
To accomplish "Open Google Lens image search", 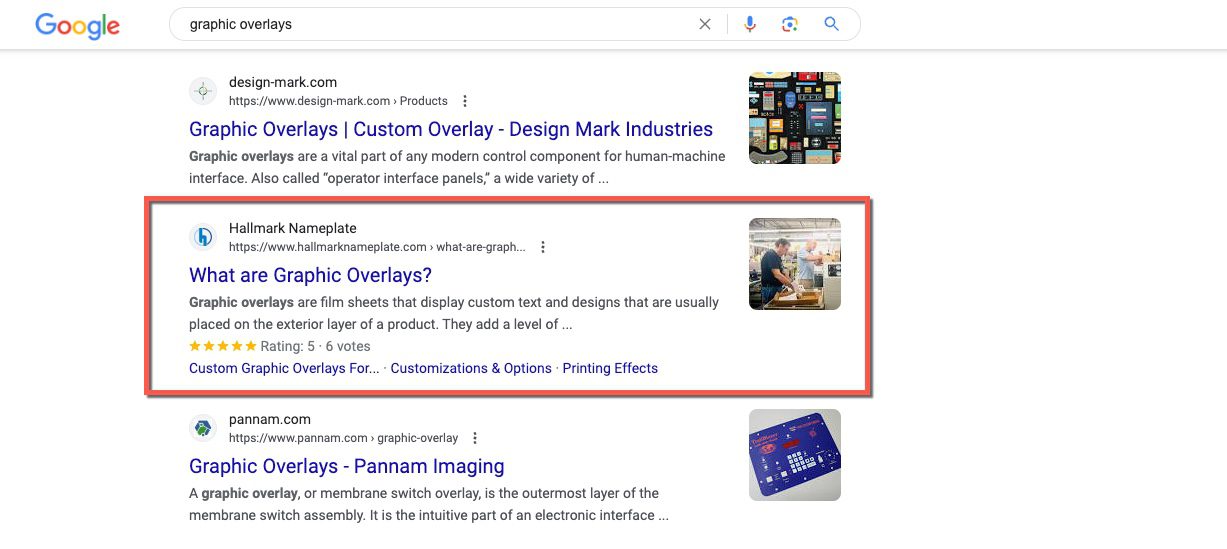I will coord(790,24).
